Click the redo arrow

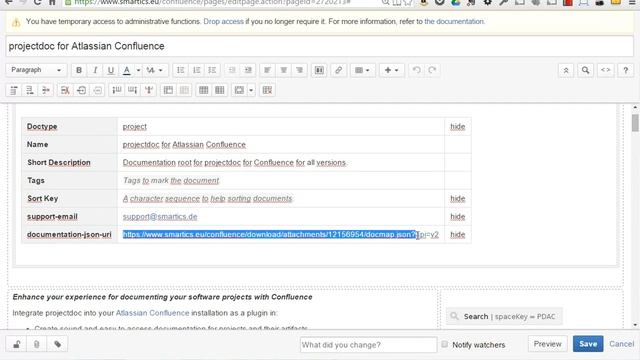click(x=432, y=70)
